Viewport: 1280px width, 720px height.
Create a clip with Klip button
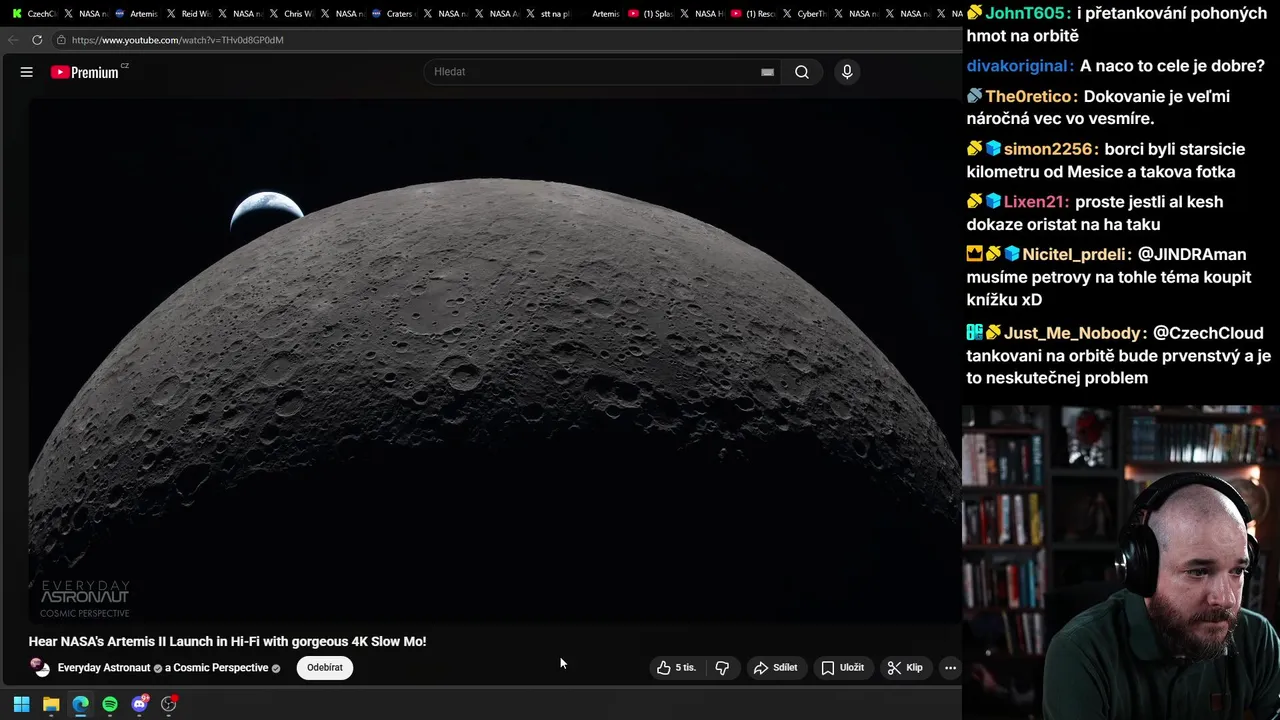pos(905,668)
